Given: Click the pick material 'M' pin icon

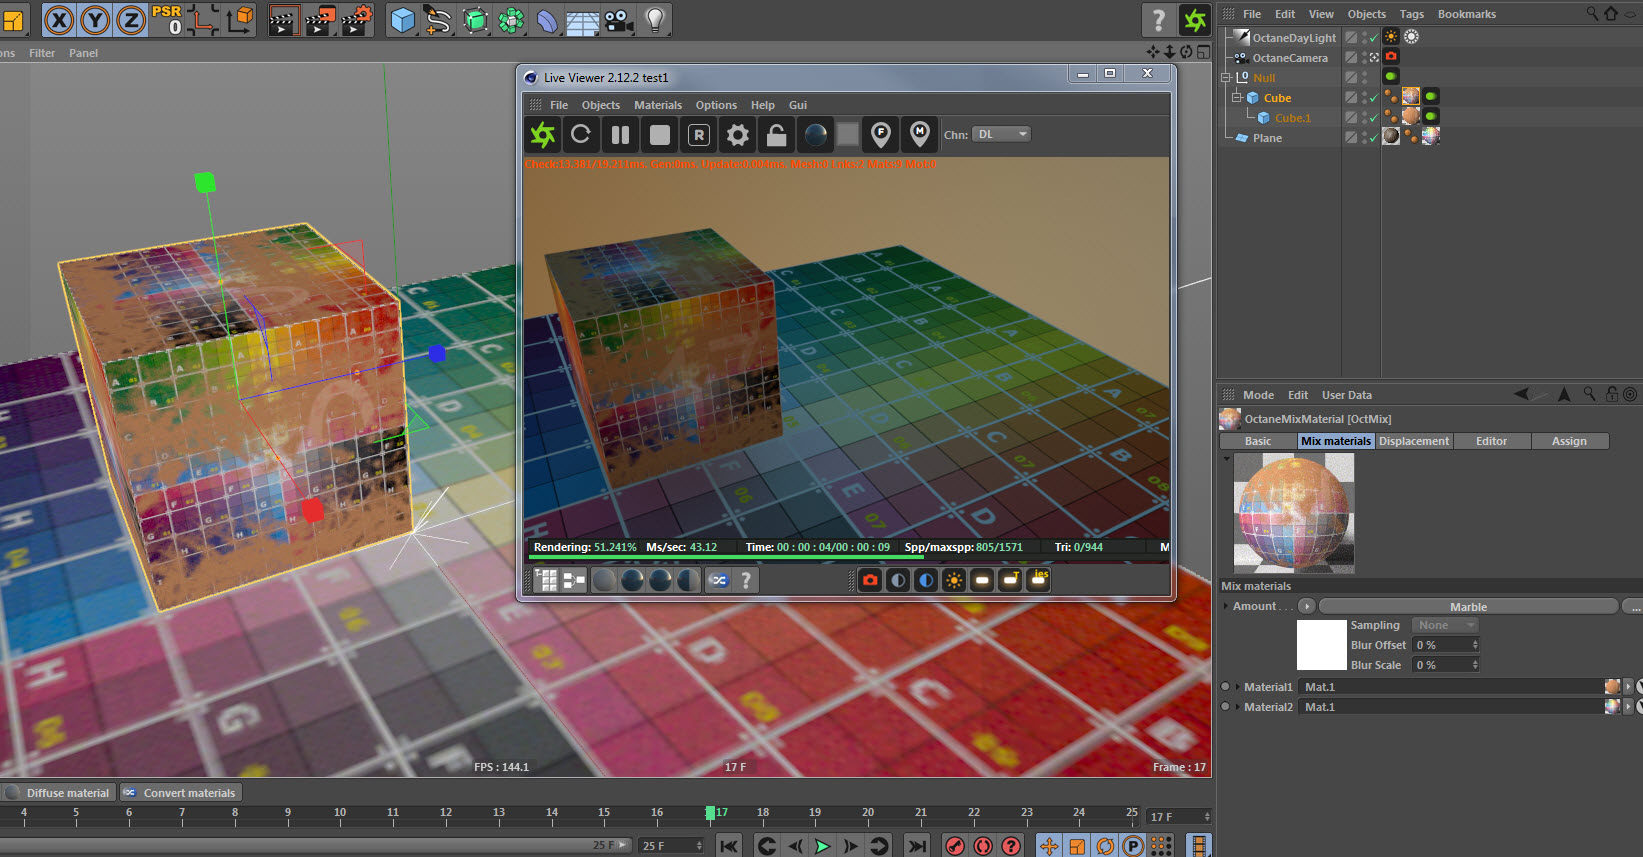Looking at the screenshot, I should click(919, 134).
